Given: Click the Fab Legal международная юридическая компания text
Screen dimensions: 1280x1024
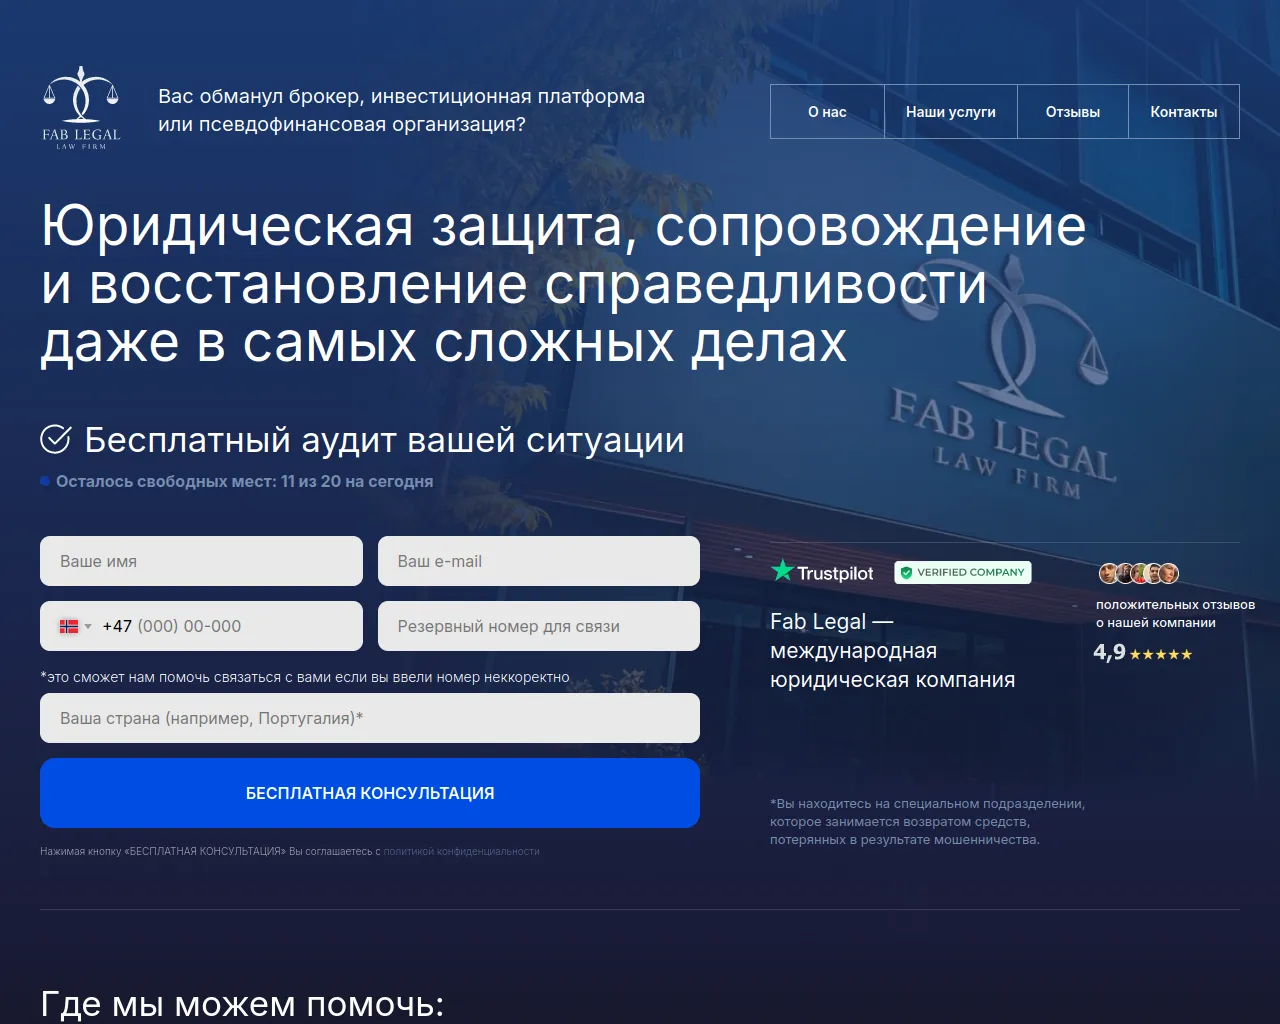Looking at the screenshot, I should 892,651.
